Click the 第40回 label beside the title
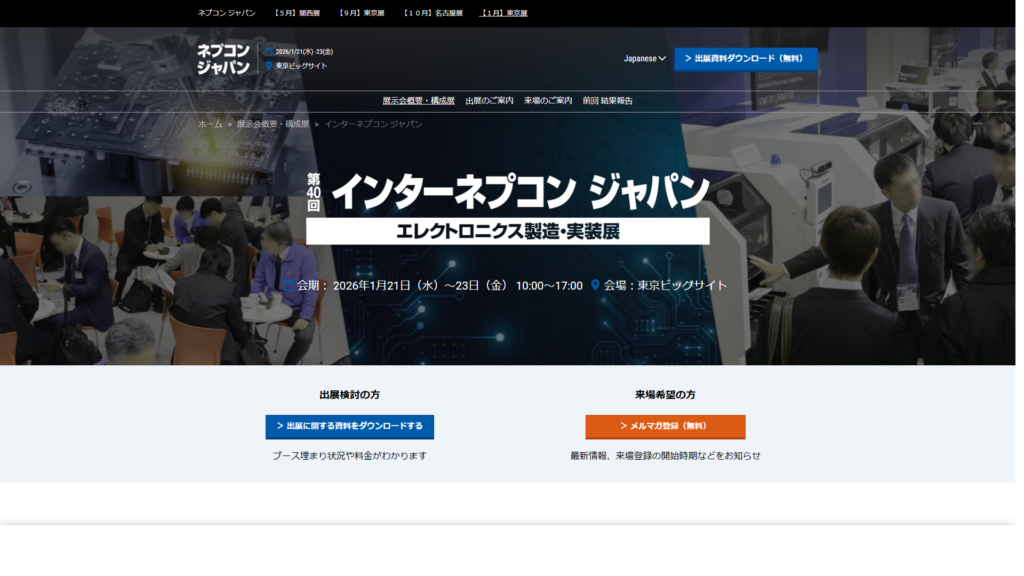The width and height of the screenshot is (1024, 576). point(313,192)
